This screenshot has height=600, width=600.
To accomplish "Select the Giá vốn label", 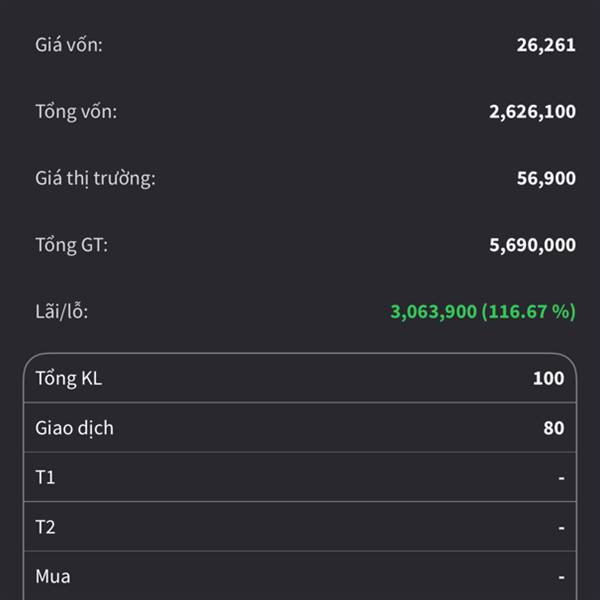I will (69, 45).
